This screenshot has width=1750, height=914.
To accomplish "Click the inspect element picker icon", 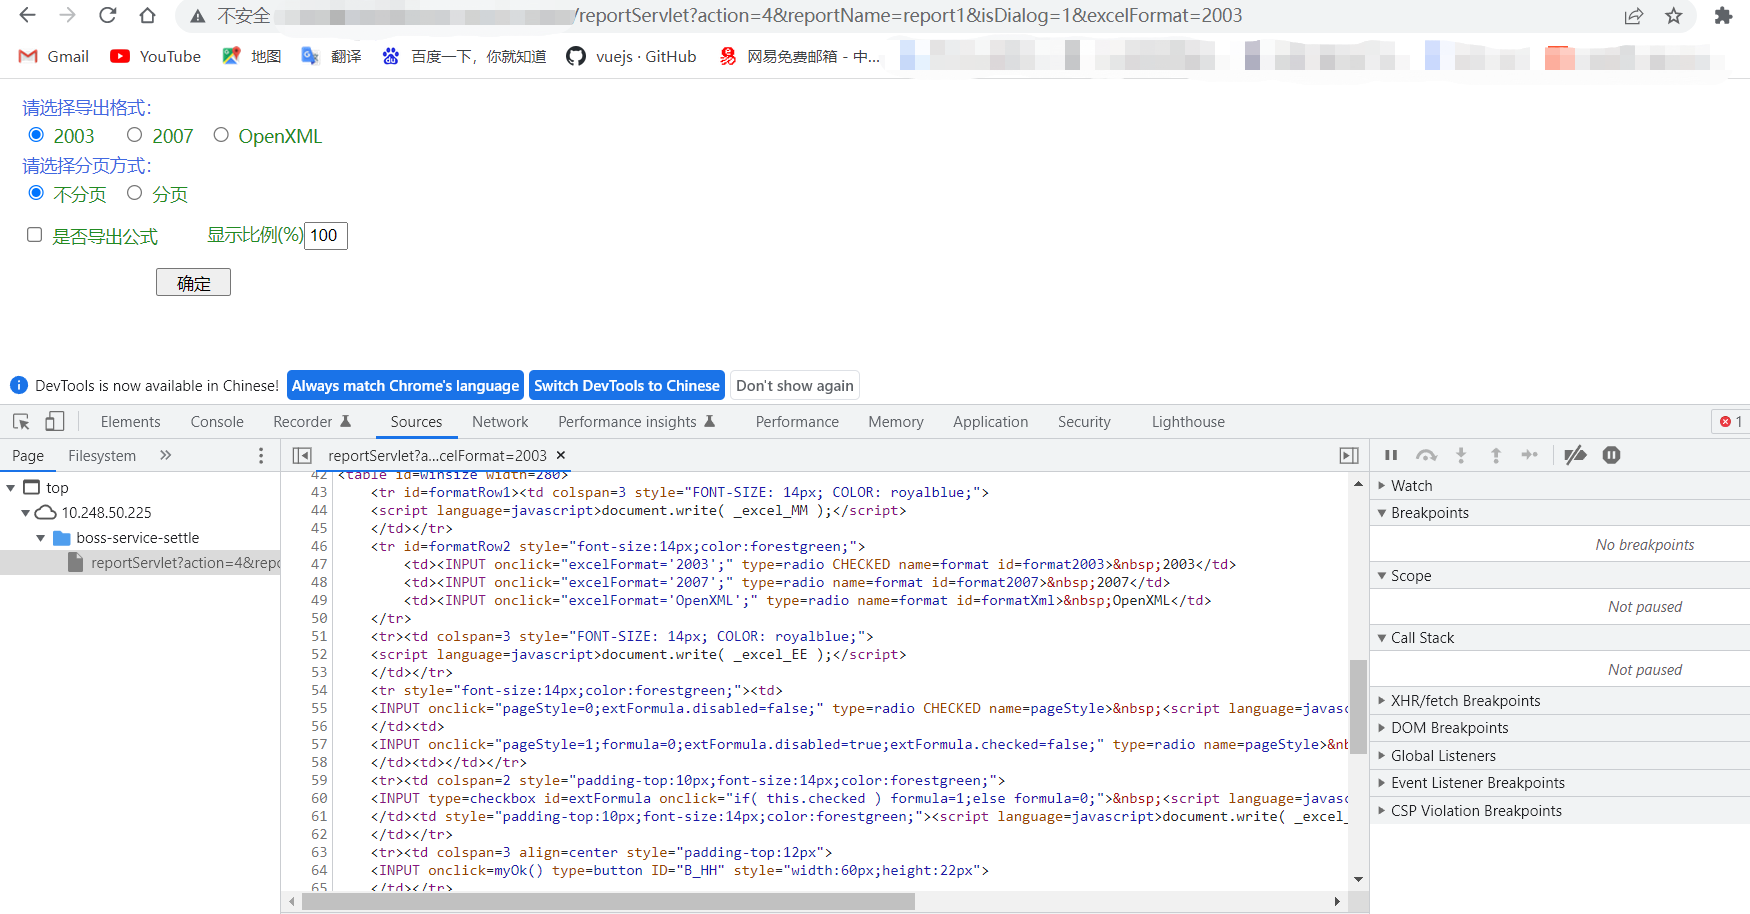I will pos(21,422).
